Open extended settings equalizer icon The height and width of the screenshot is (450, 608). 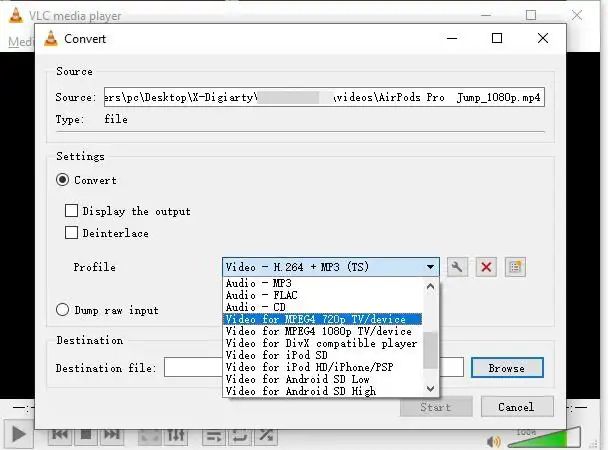[x=176, y=436]
